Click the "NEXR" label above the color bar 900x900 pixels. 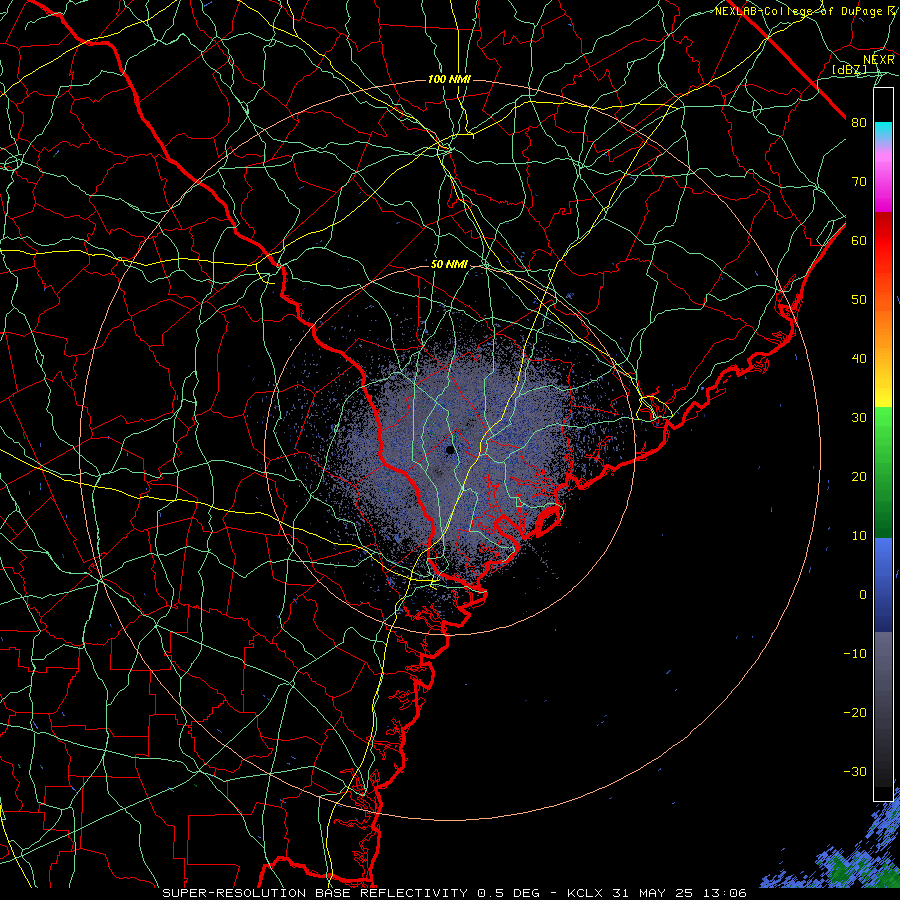point(878,60)
